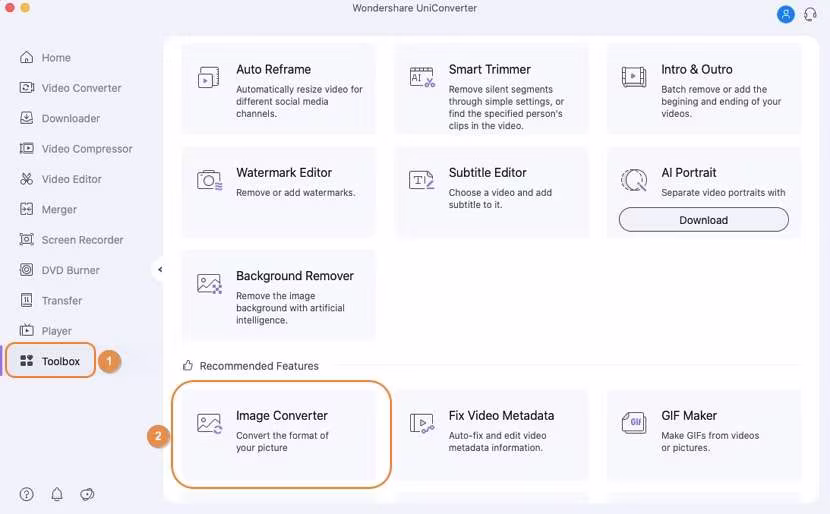The width and height of the screenshot is (830, 514).
Task: Click 'Choose a video and add subtitle' description
Action: click(500, 199)
